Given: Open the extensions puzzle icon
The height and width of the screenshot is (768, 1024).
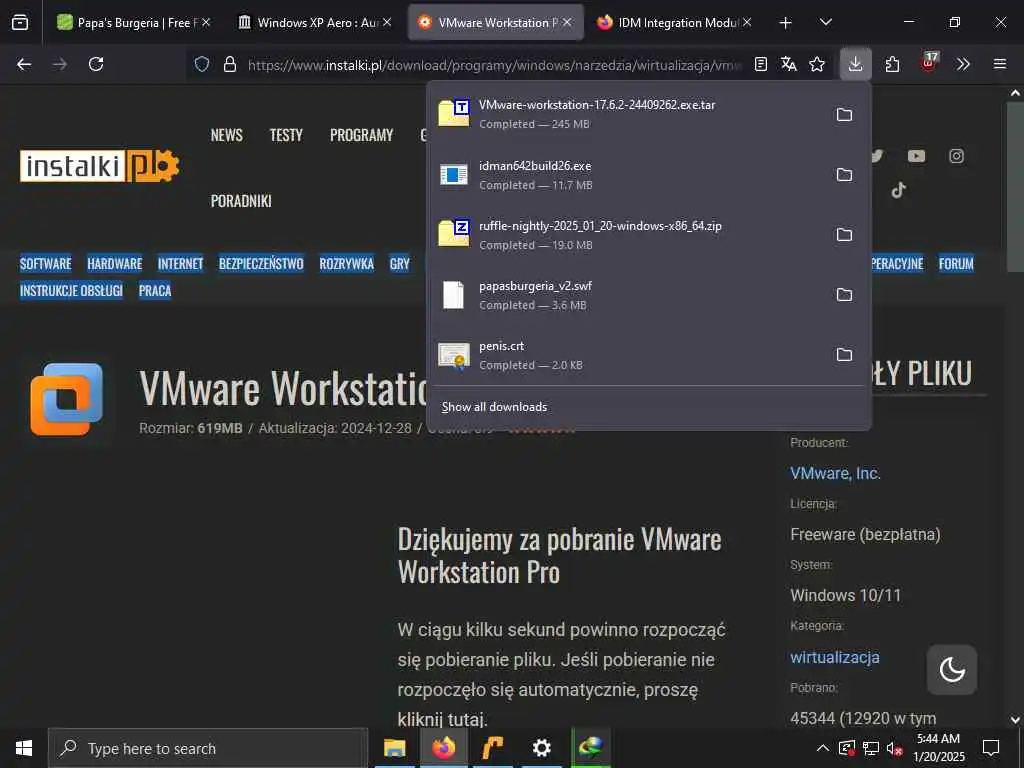Looking at the screenshot, I should click(x=892, y=64).
